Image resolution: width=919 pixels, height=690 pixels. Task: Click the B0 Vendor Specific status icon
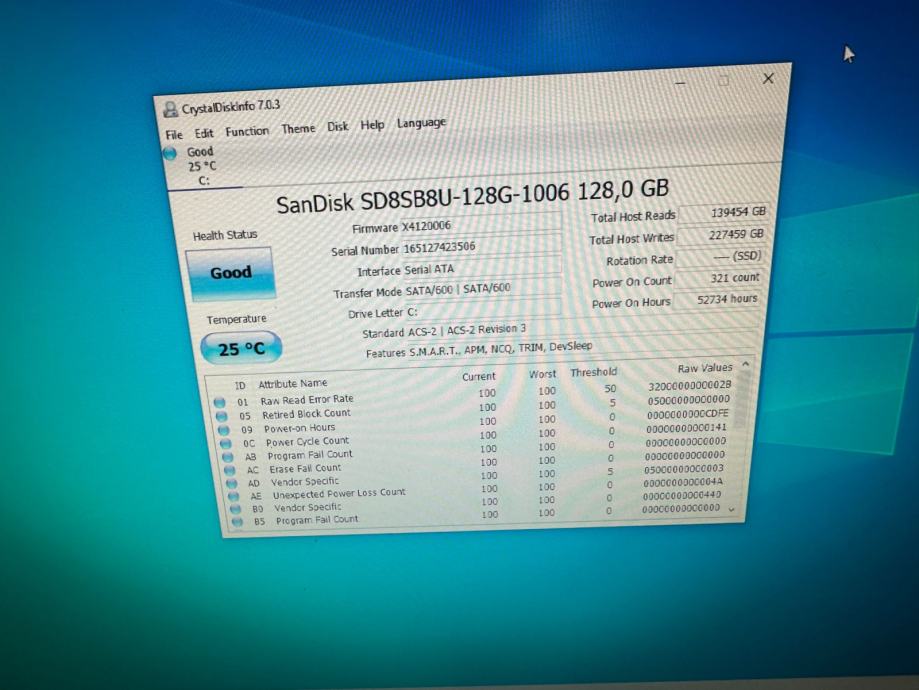236,509
